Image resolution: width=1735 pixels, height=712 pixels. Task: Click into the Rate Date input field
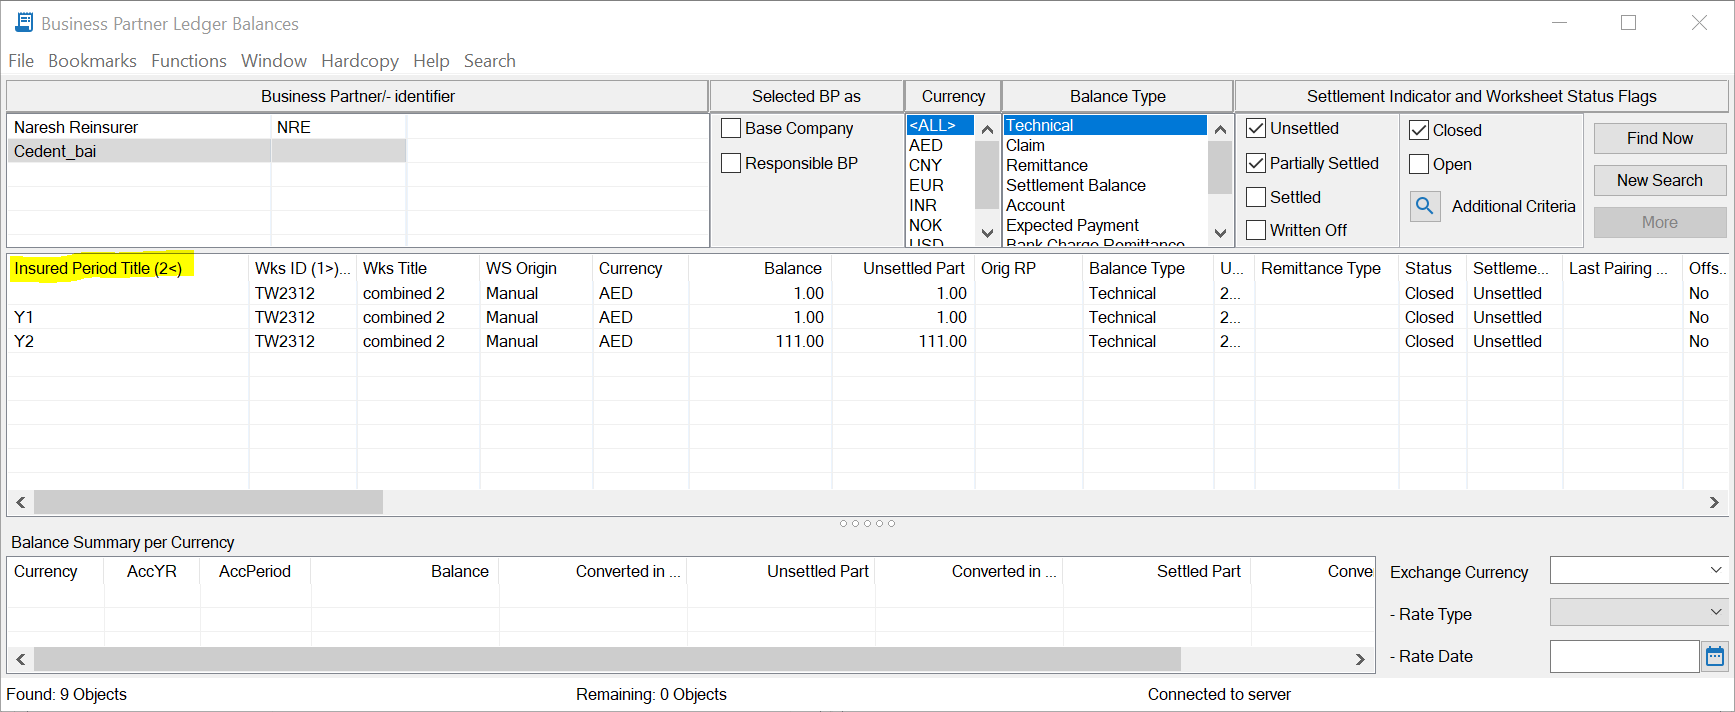(x=1623, y=656)
